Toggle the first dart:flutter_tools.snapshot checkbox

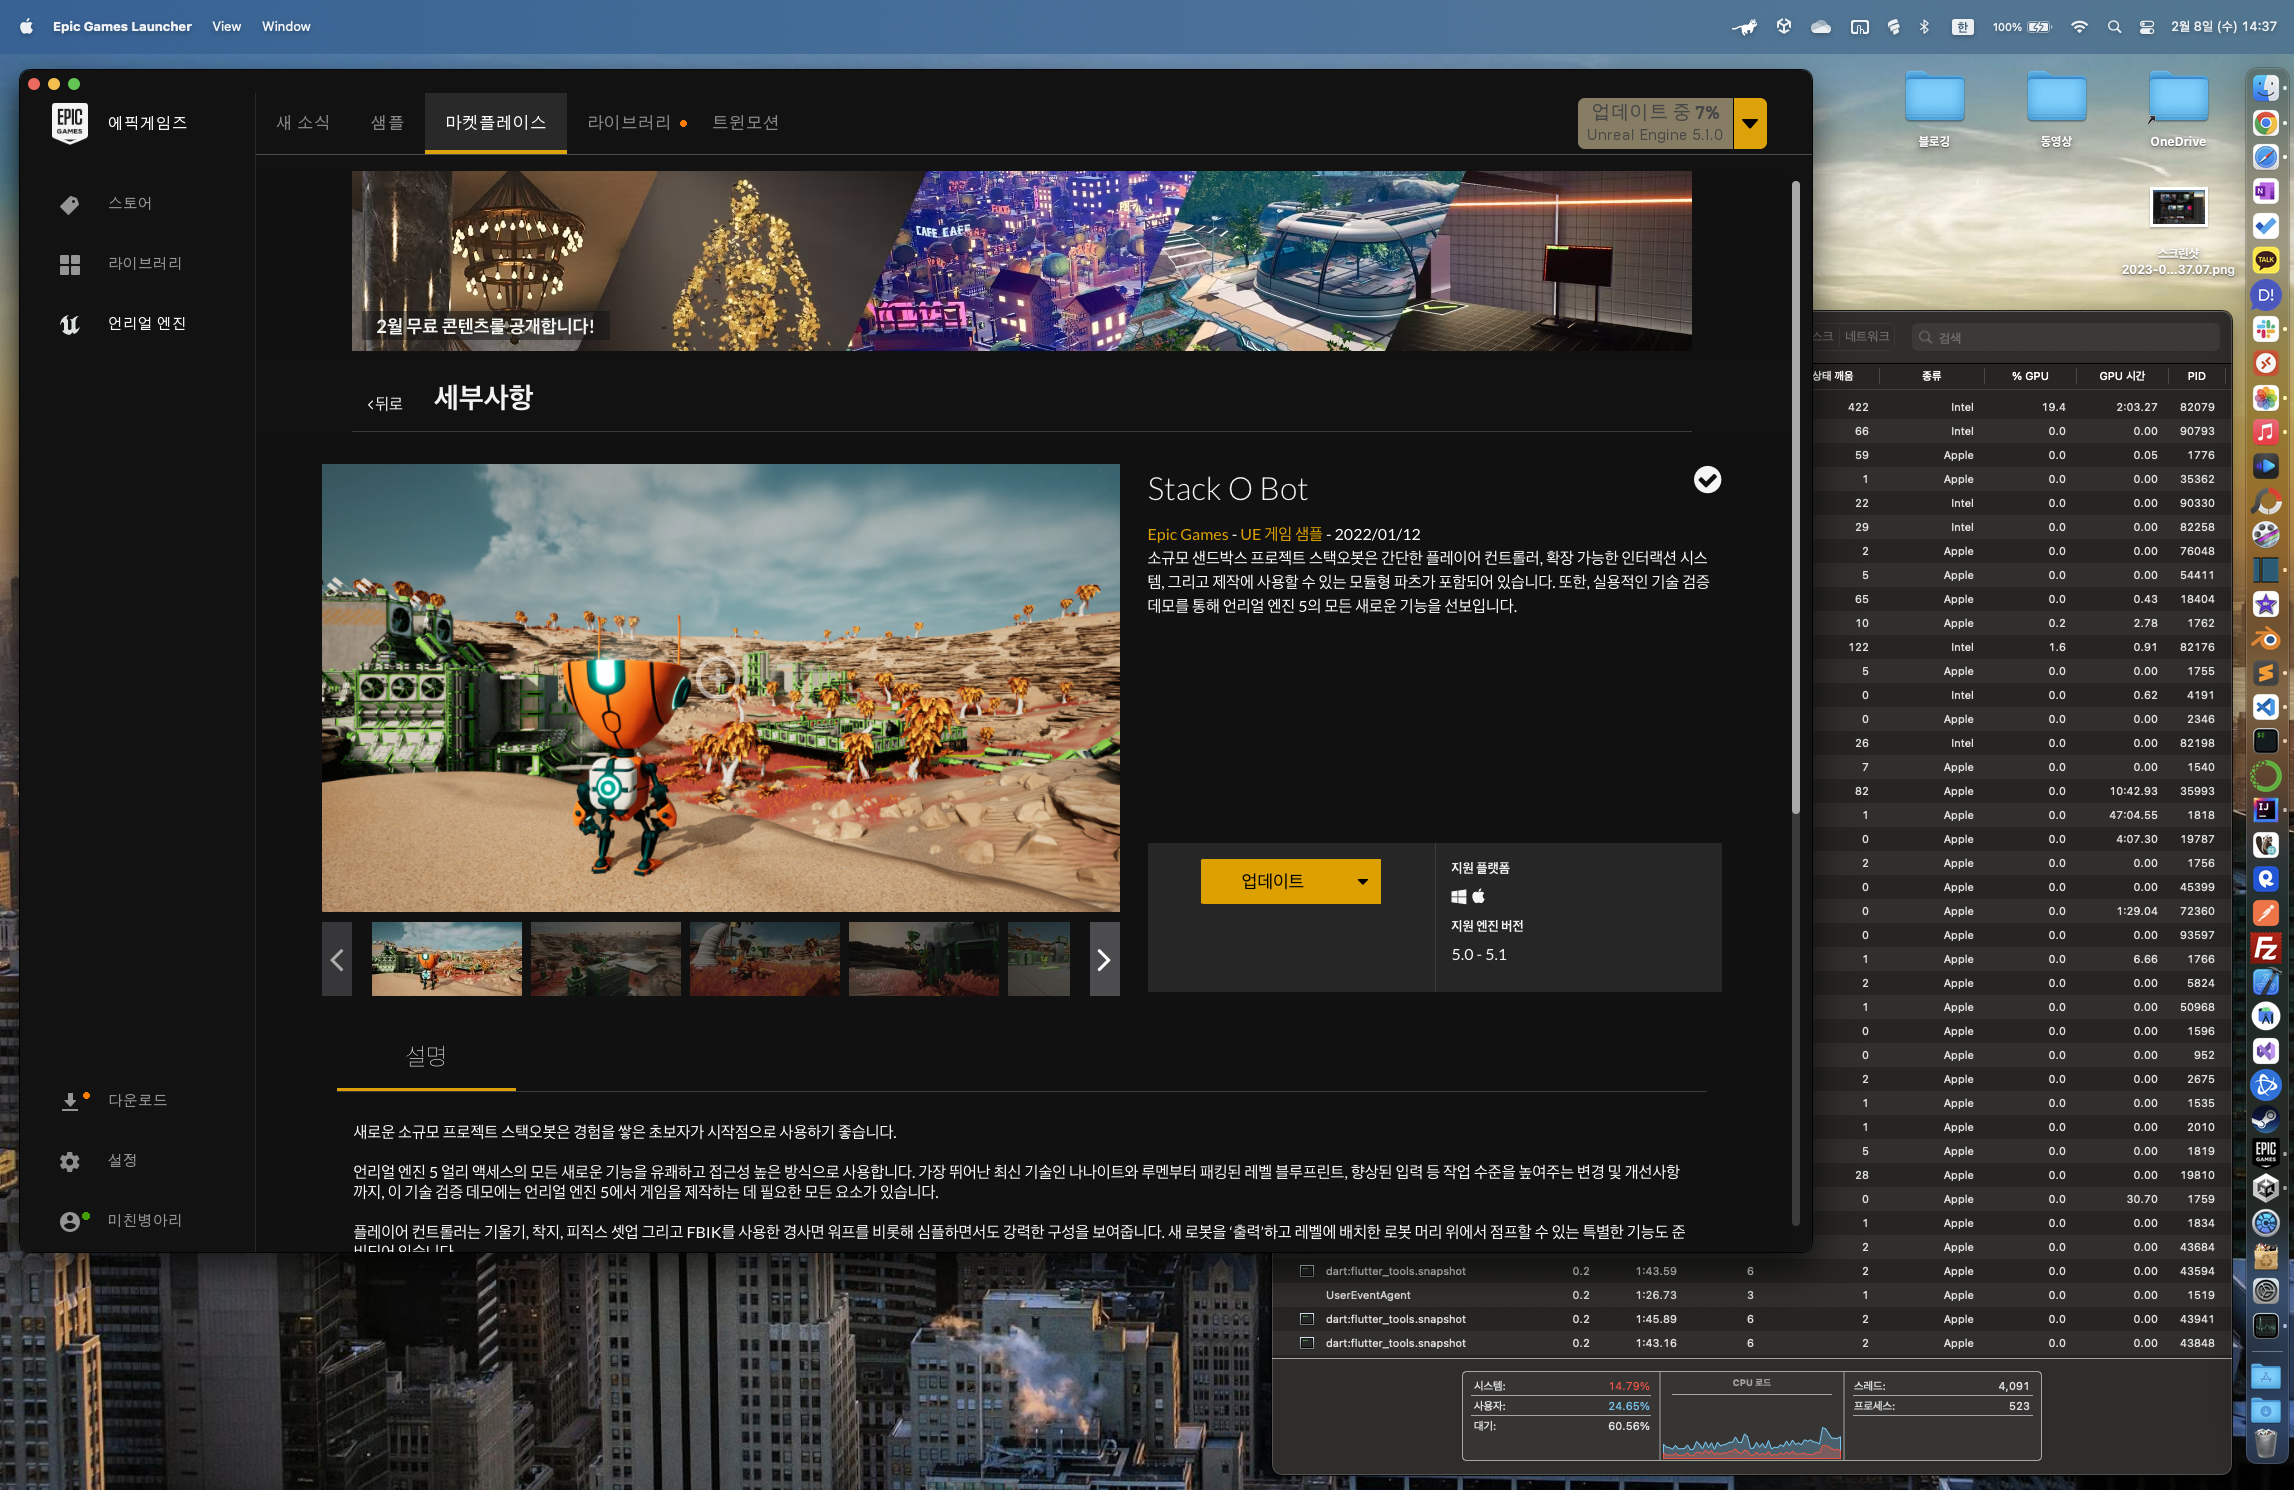(x=1306, y=1271)
